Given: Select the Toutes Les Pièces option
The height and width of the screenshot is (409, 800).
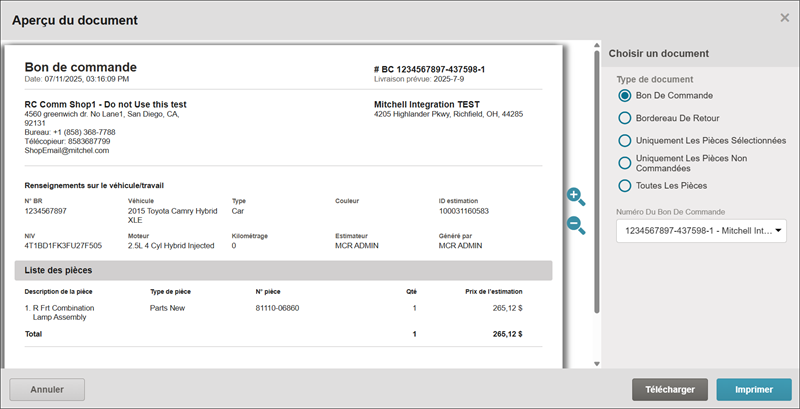Looking at the screenshot, I should [625, 186].
